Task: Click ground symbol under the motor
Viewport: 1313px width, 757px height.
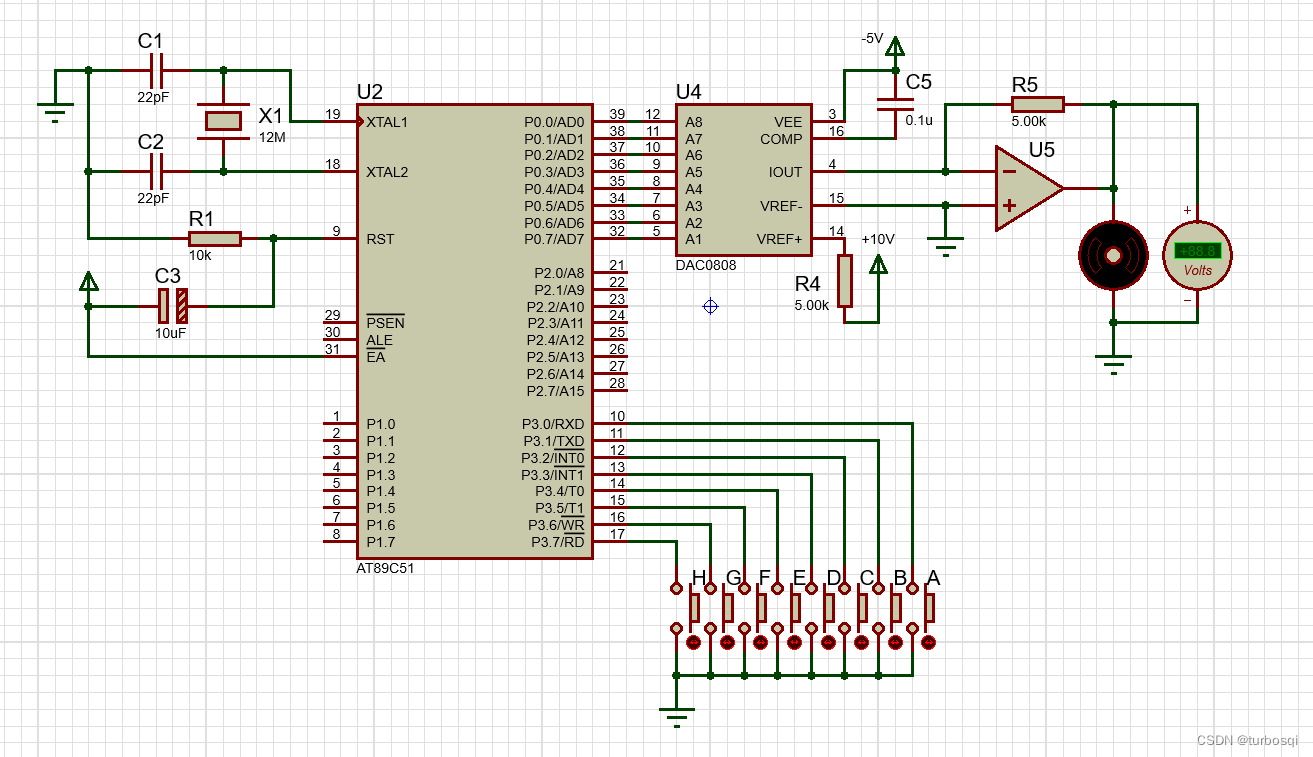Action: coord(1114,366)
